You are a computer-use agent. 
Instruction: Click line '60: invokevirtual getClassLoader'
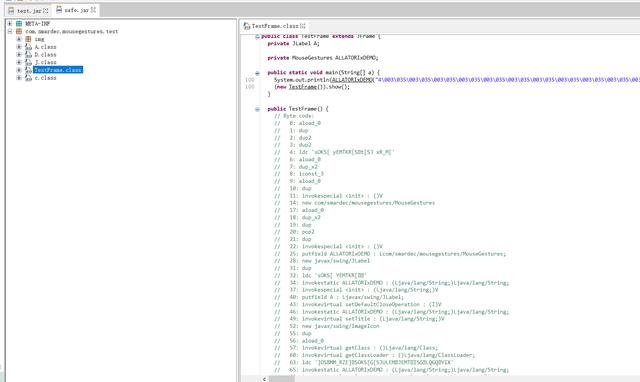click(x=375, y=355)
